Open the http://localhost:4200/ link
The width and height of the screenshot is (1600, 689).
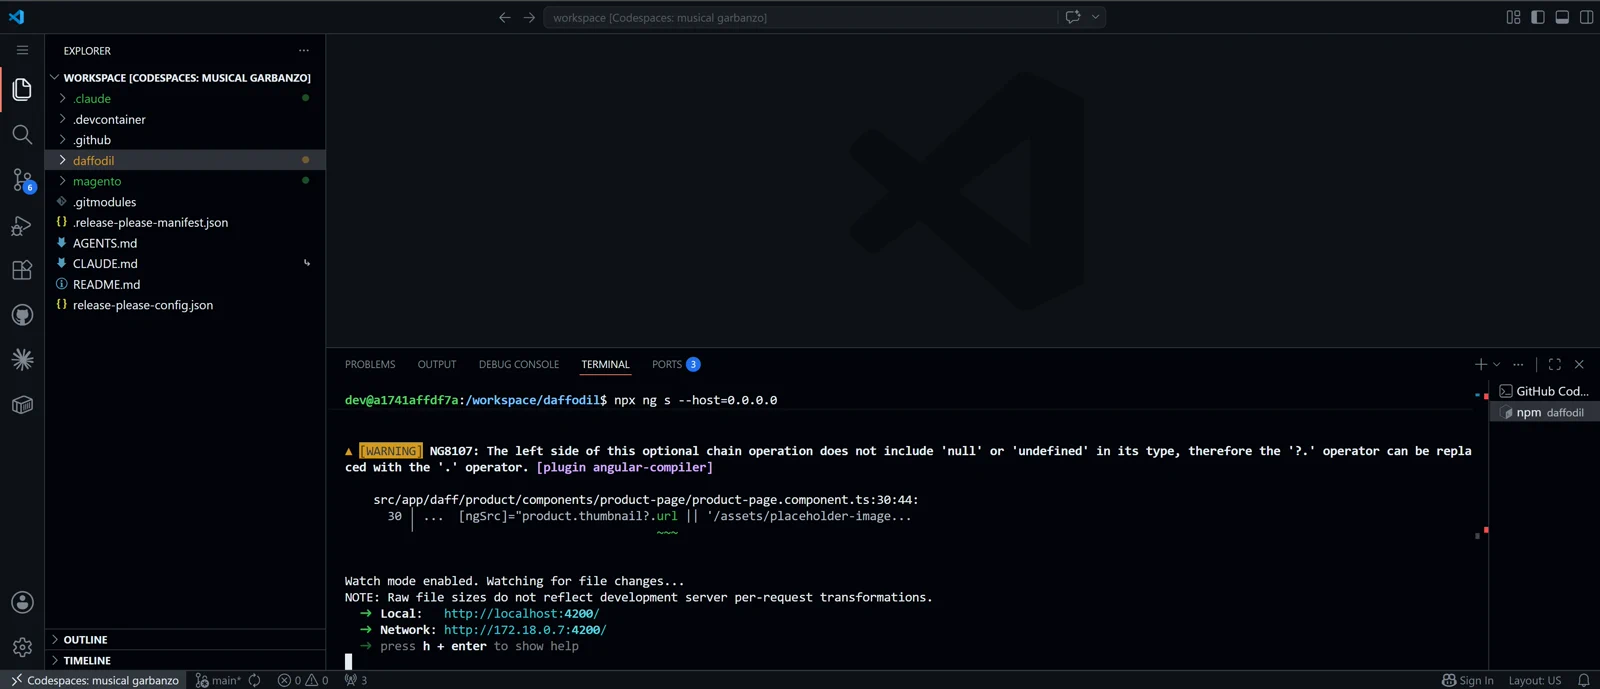coord(521,613)
